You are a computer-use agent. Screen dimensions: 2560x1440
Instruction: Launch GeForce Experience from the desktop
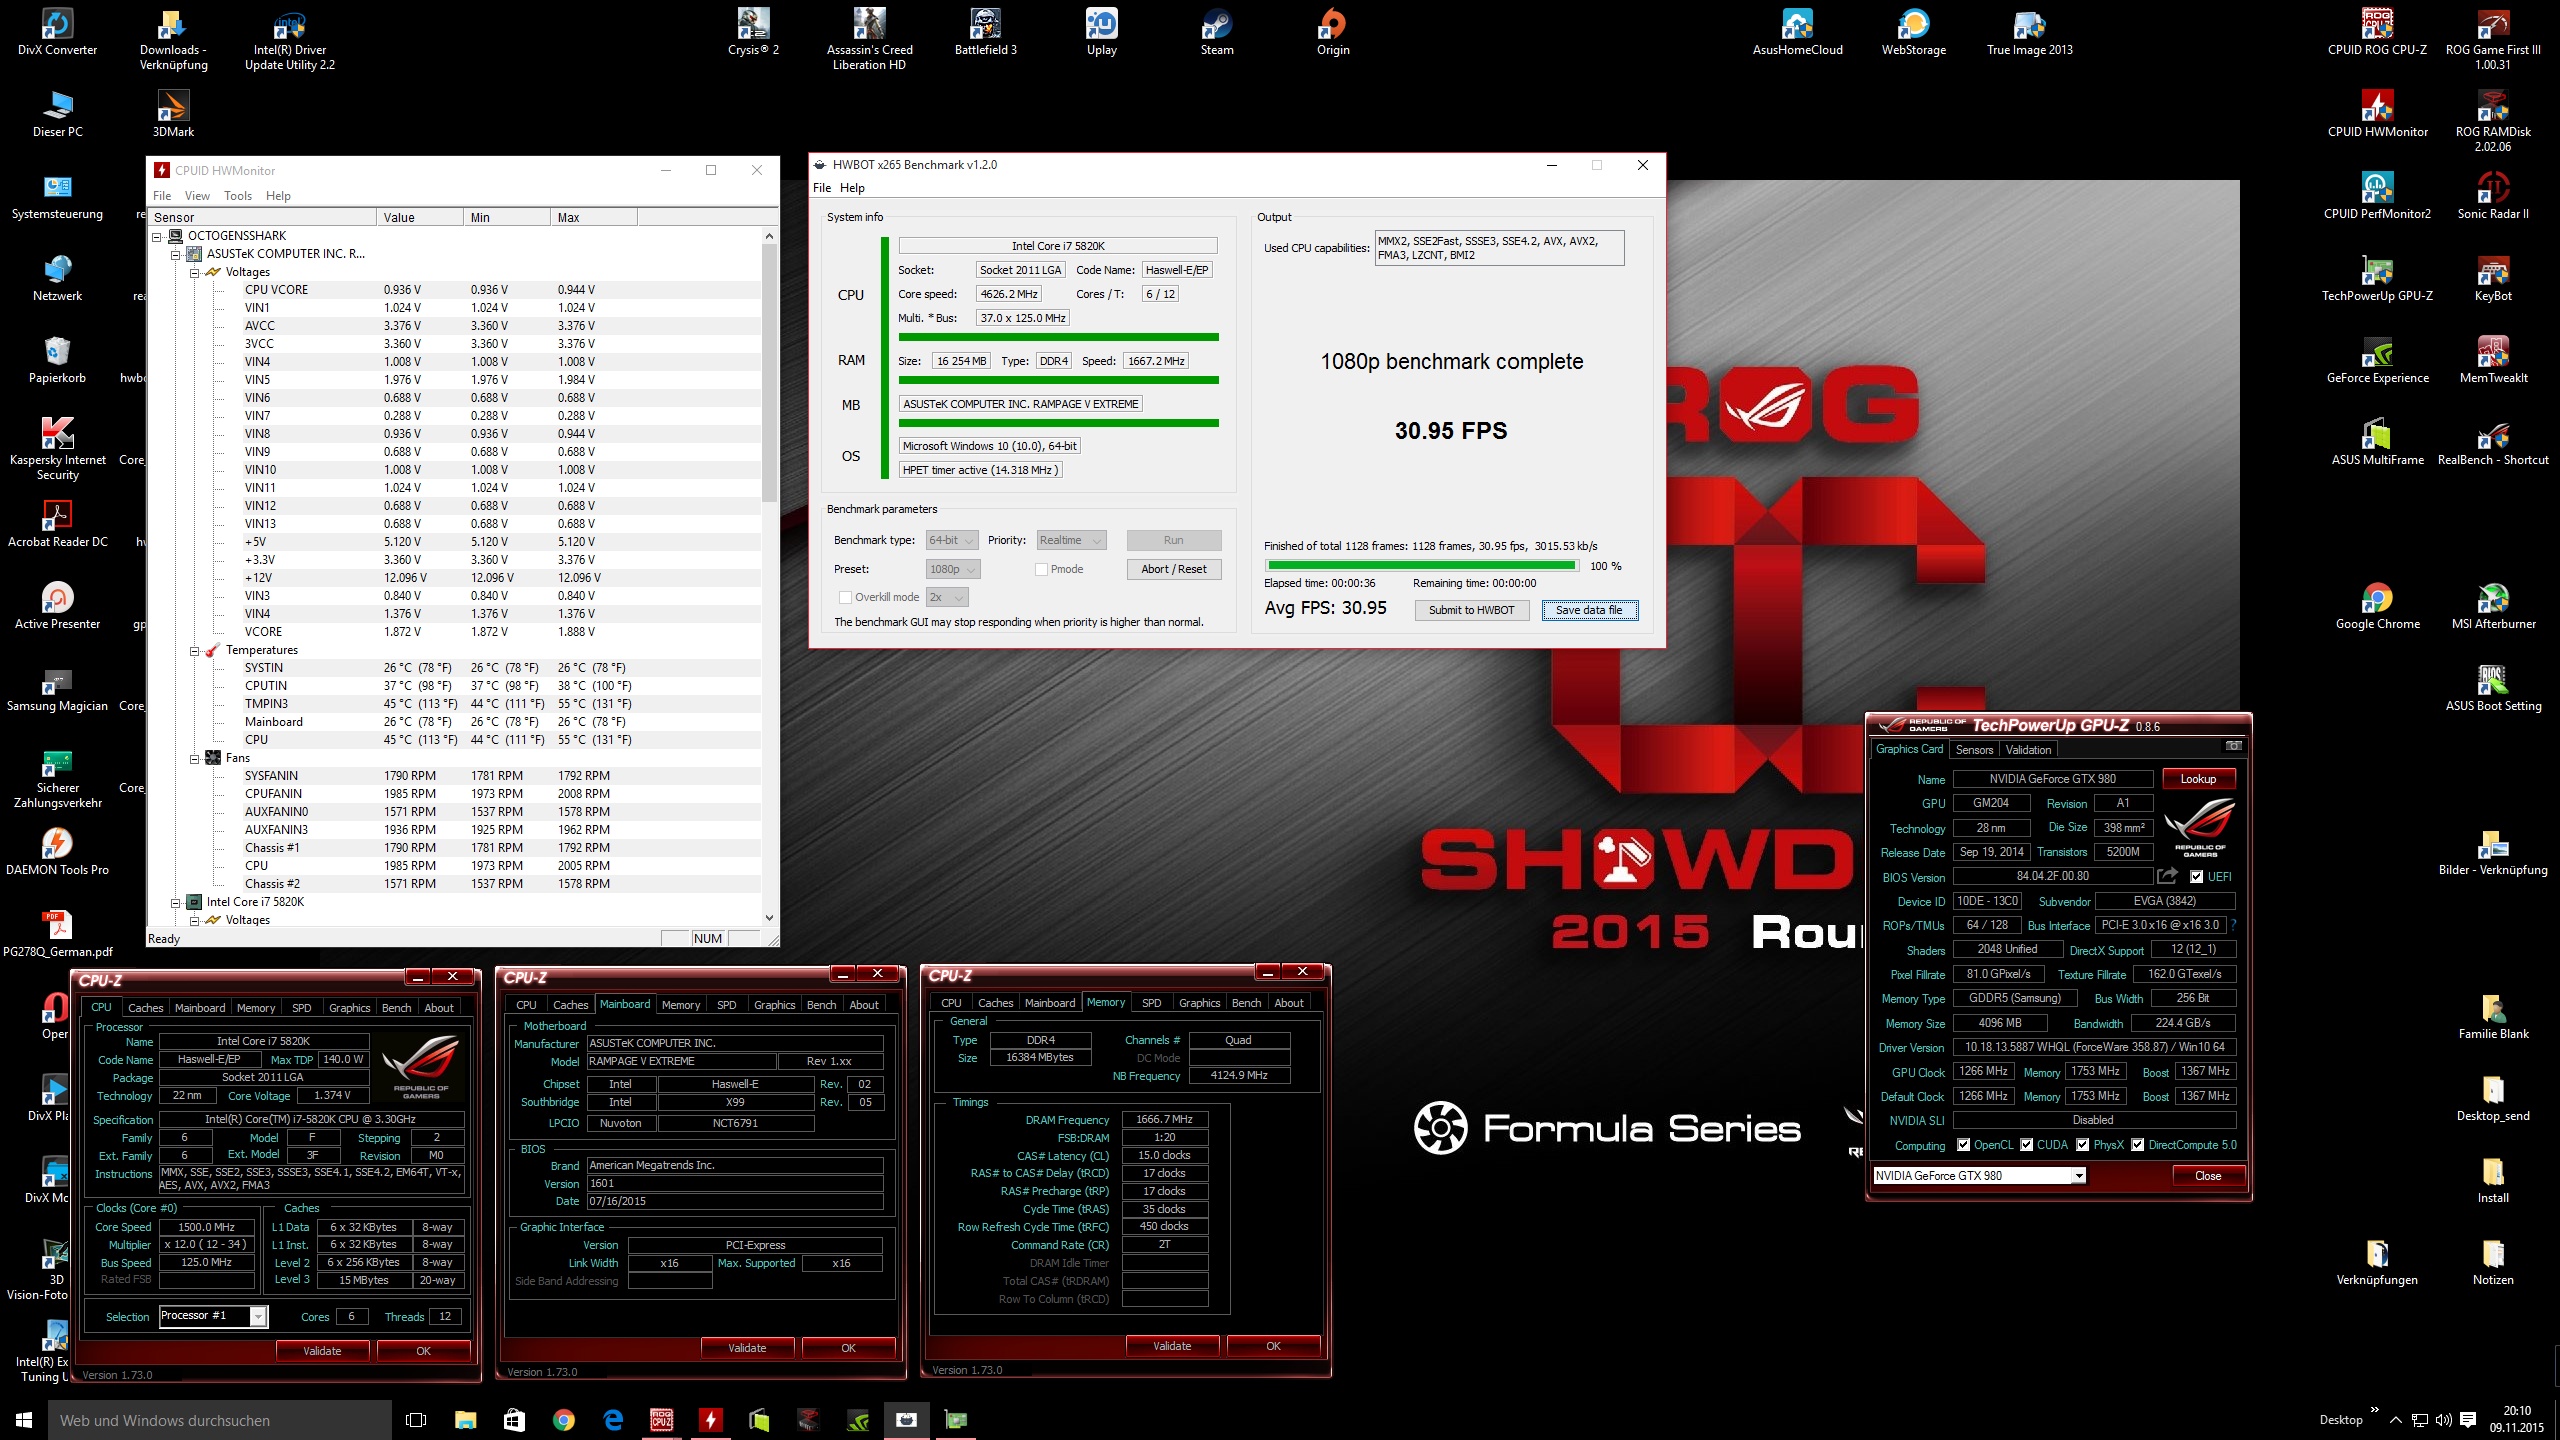point(2377,359)
